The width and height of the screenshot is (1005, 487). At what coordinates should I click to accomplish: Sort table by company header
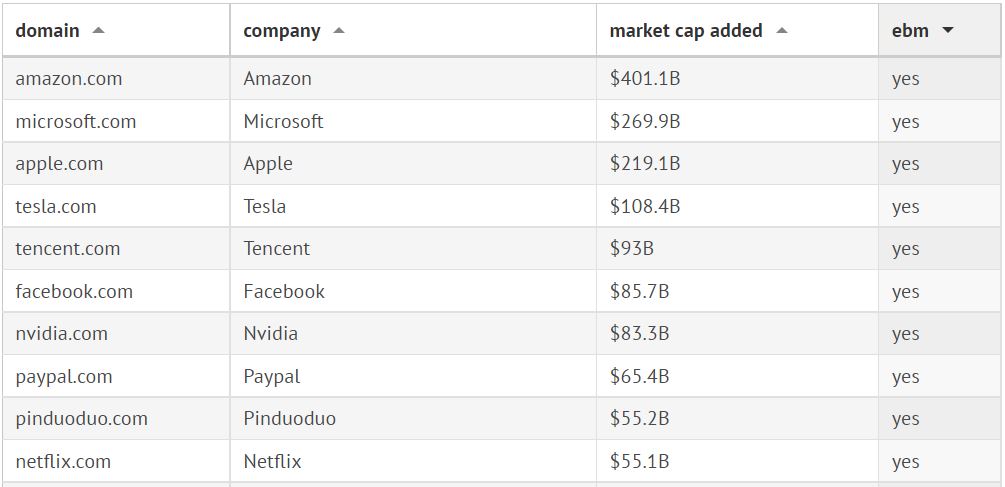tap(282, 31)
